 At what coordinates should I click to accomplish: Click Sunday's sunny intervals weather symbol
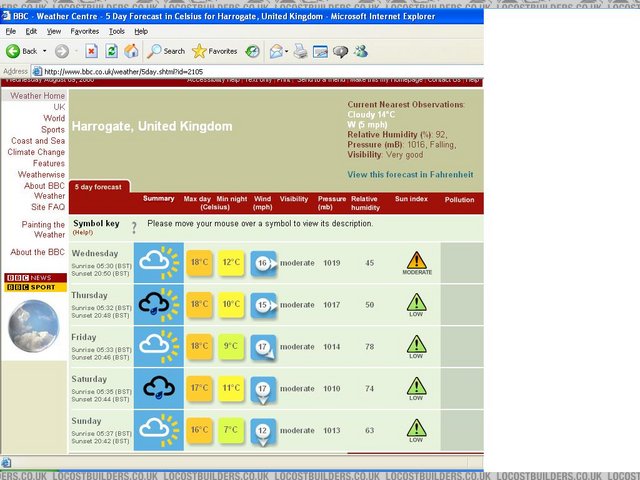[159, 430]
